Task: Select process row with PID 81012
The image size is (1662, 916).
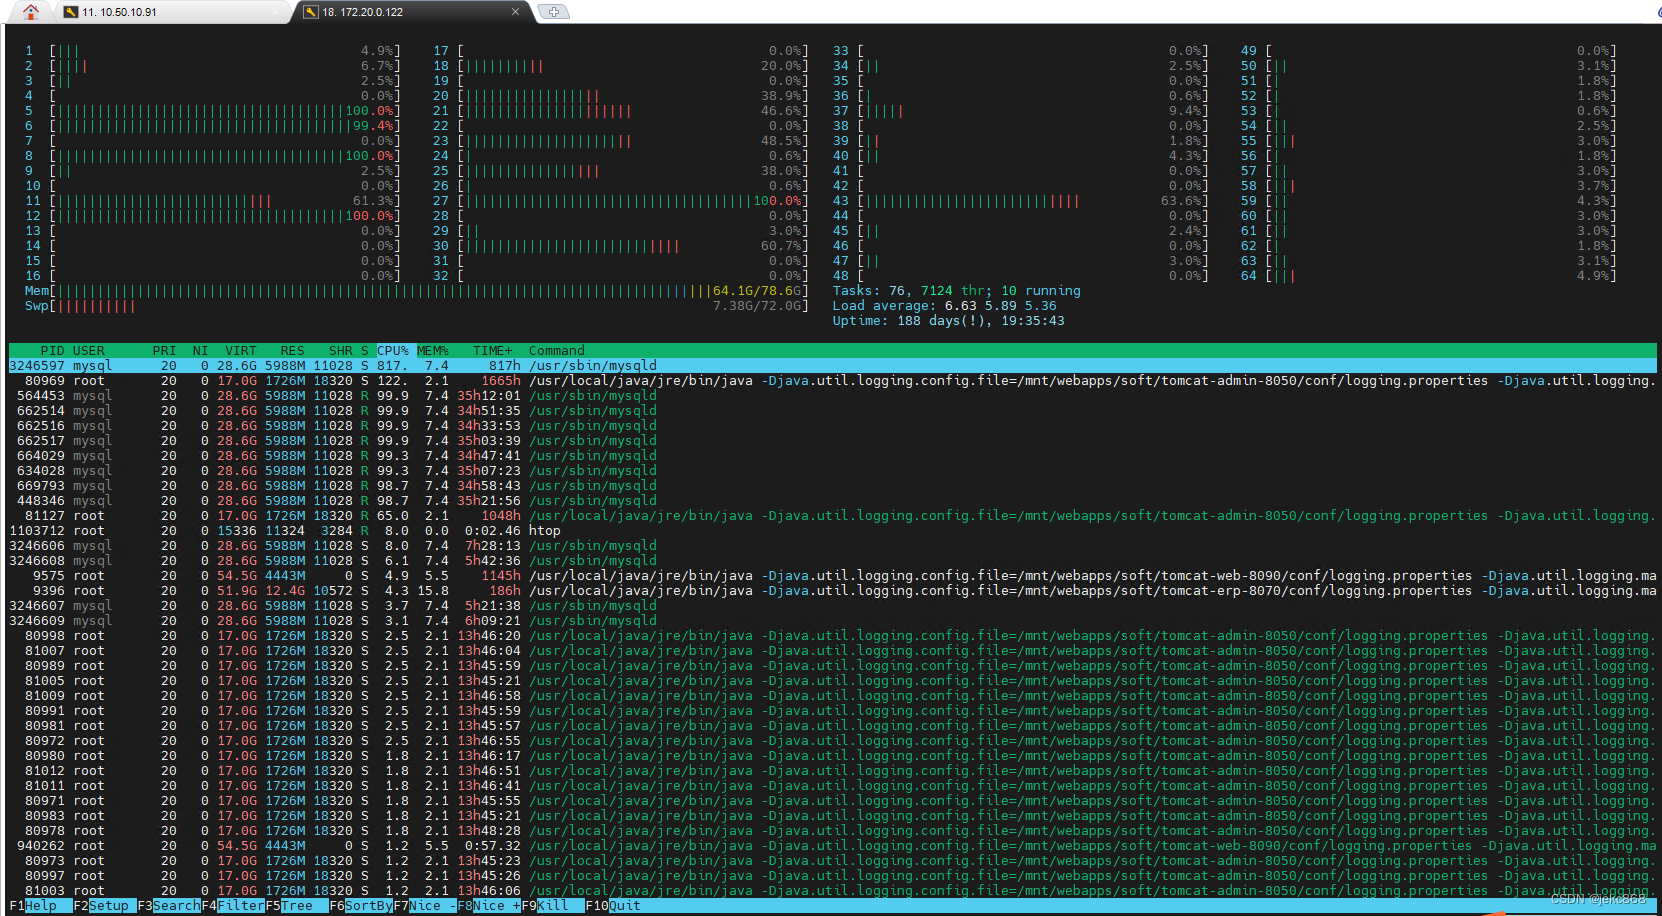Action: point(832,771)
